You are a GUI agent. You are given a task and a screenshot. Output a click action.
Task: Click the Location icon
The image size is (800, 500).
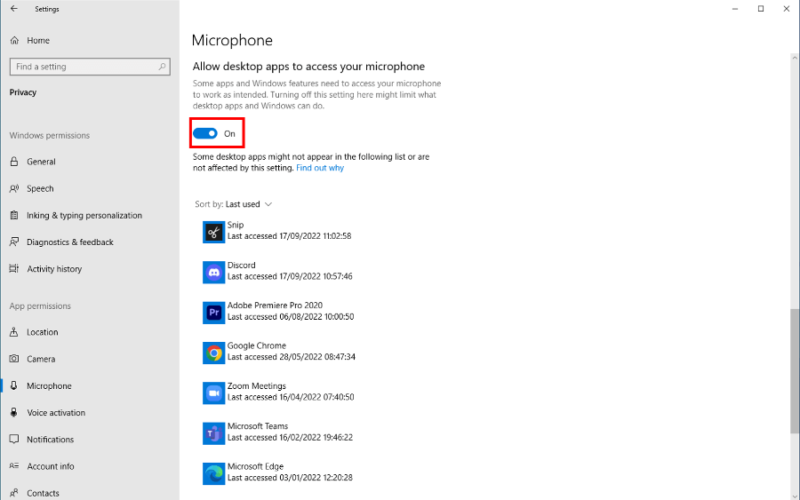[x=14, y=332]
